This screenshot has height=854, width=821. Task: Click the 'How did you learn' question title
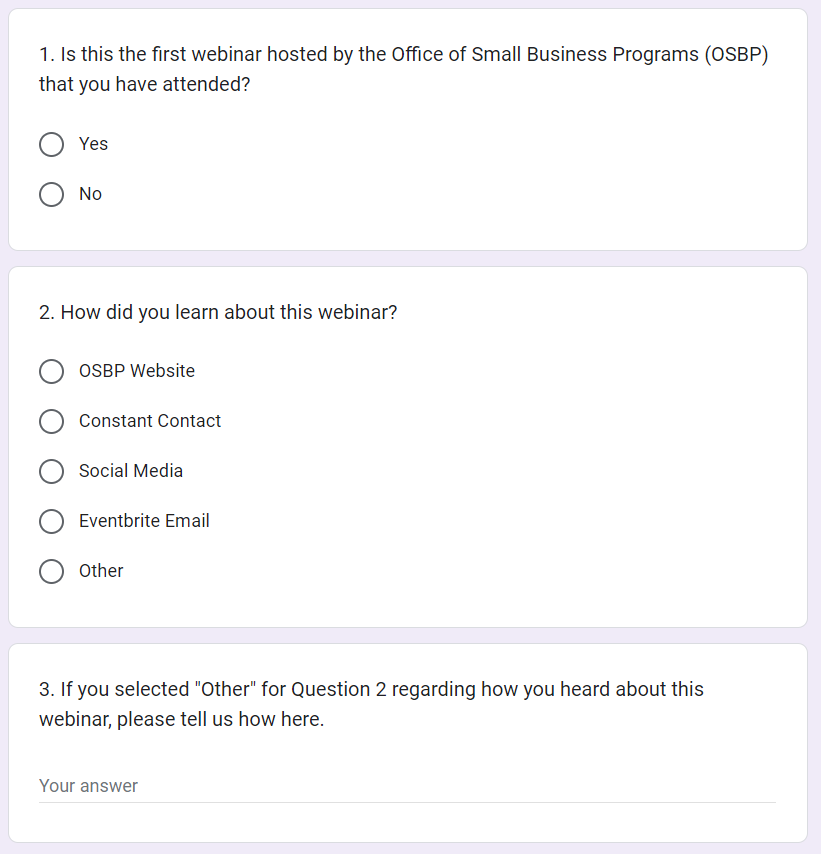pos(218,312)
